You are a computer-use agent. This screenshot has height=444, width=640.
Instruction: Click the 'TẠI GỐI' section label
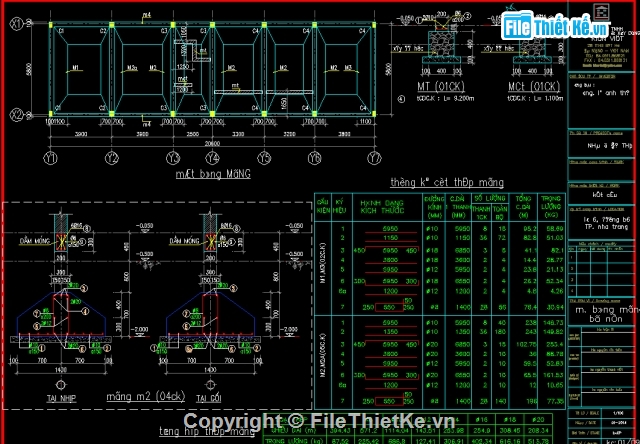tap(209, 398)
